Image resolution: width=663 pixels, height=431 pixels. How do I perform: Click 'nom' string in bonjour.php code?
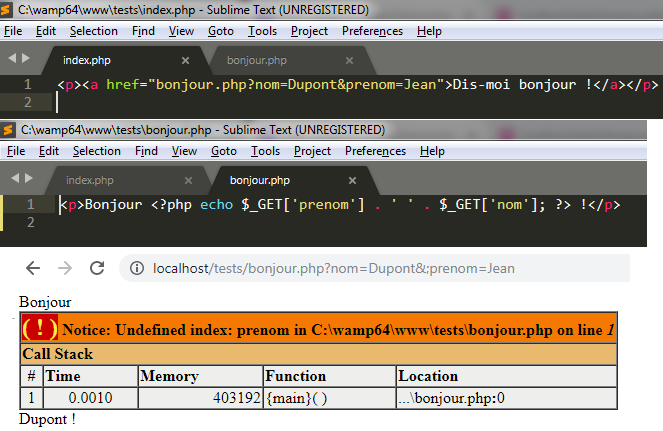pos(509,205)
